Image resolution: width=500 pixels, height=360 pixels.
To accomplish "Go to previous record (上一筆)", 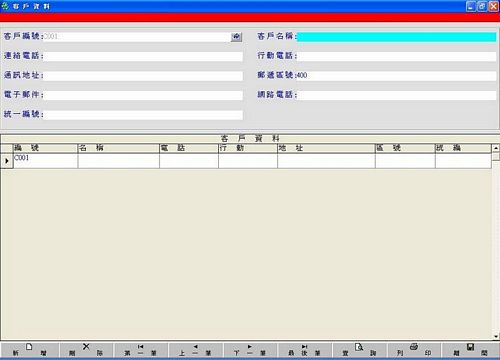I will 195,350.
